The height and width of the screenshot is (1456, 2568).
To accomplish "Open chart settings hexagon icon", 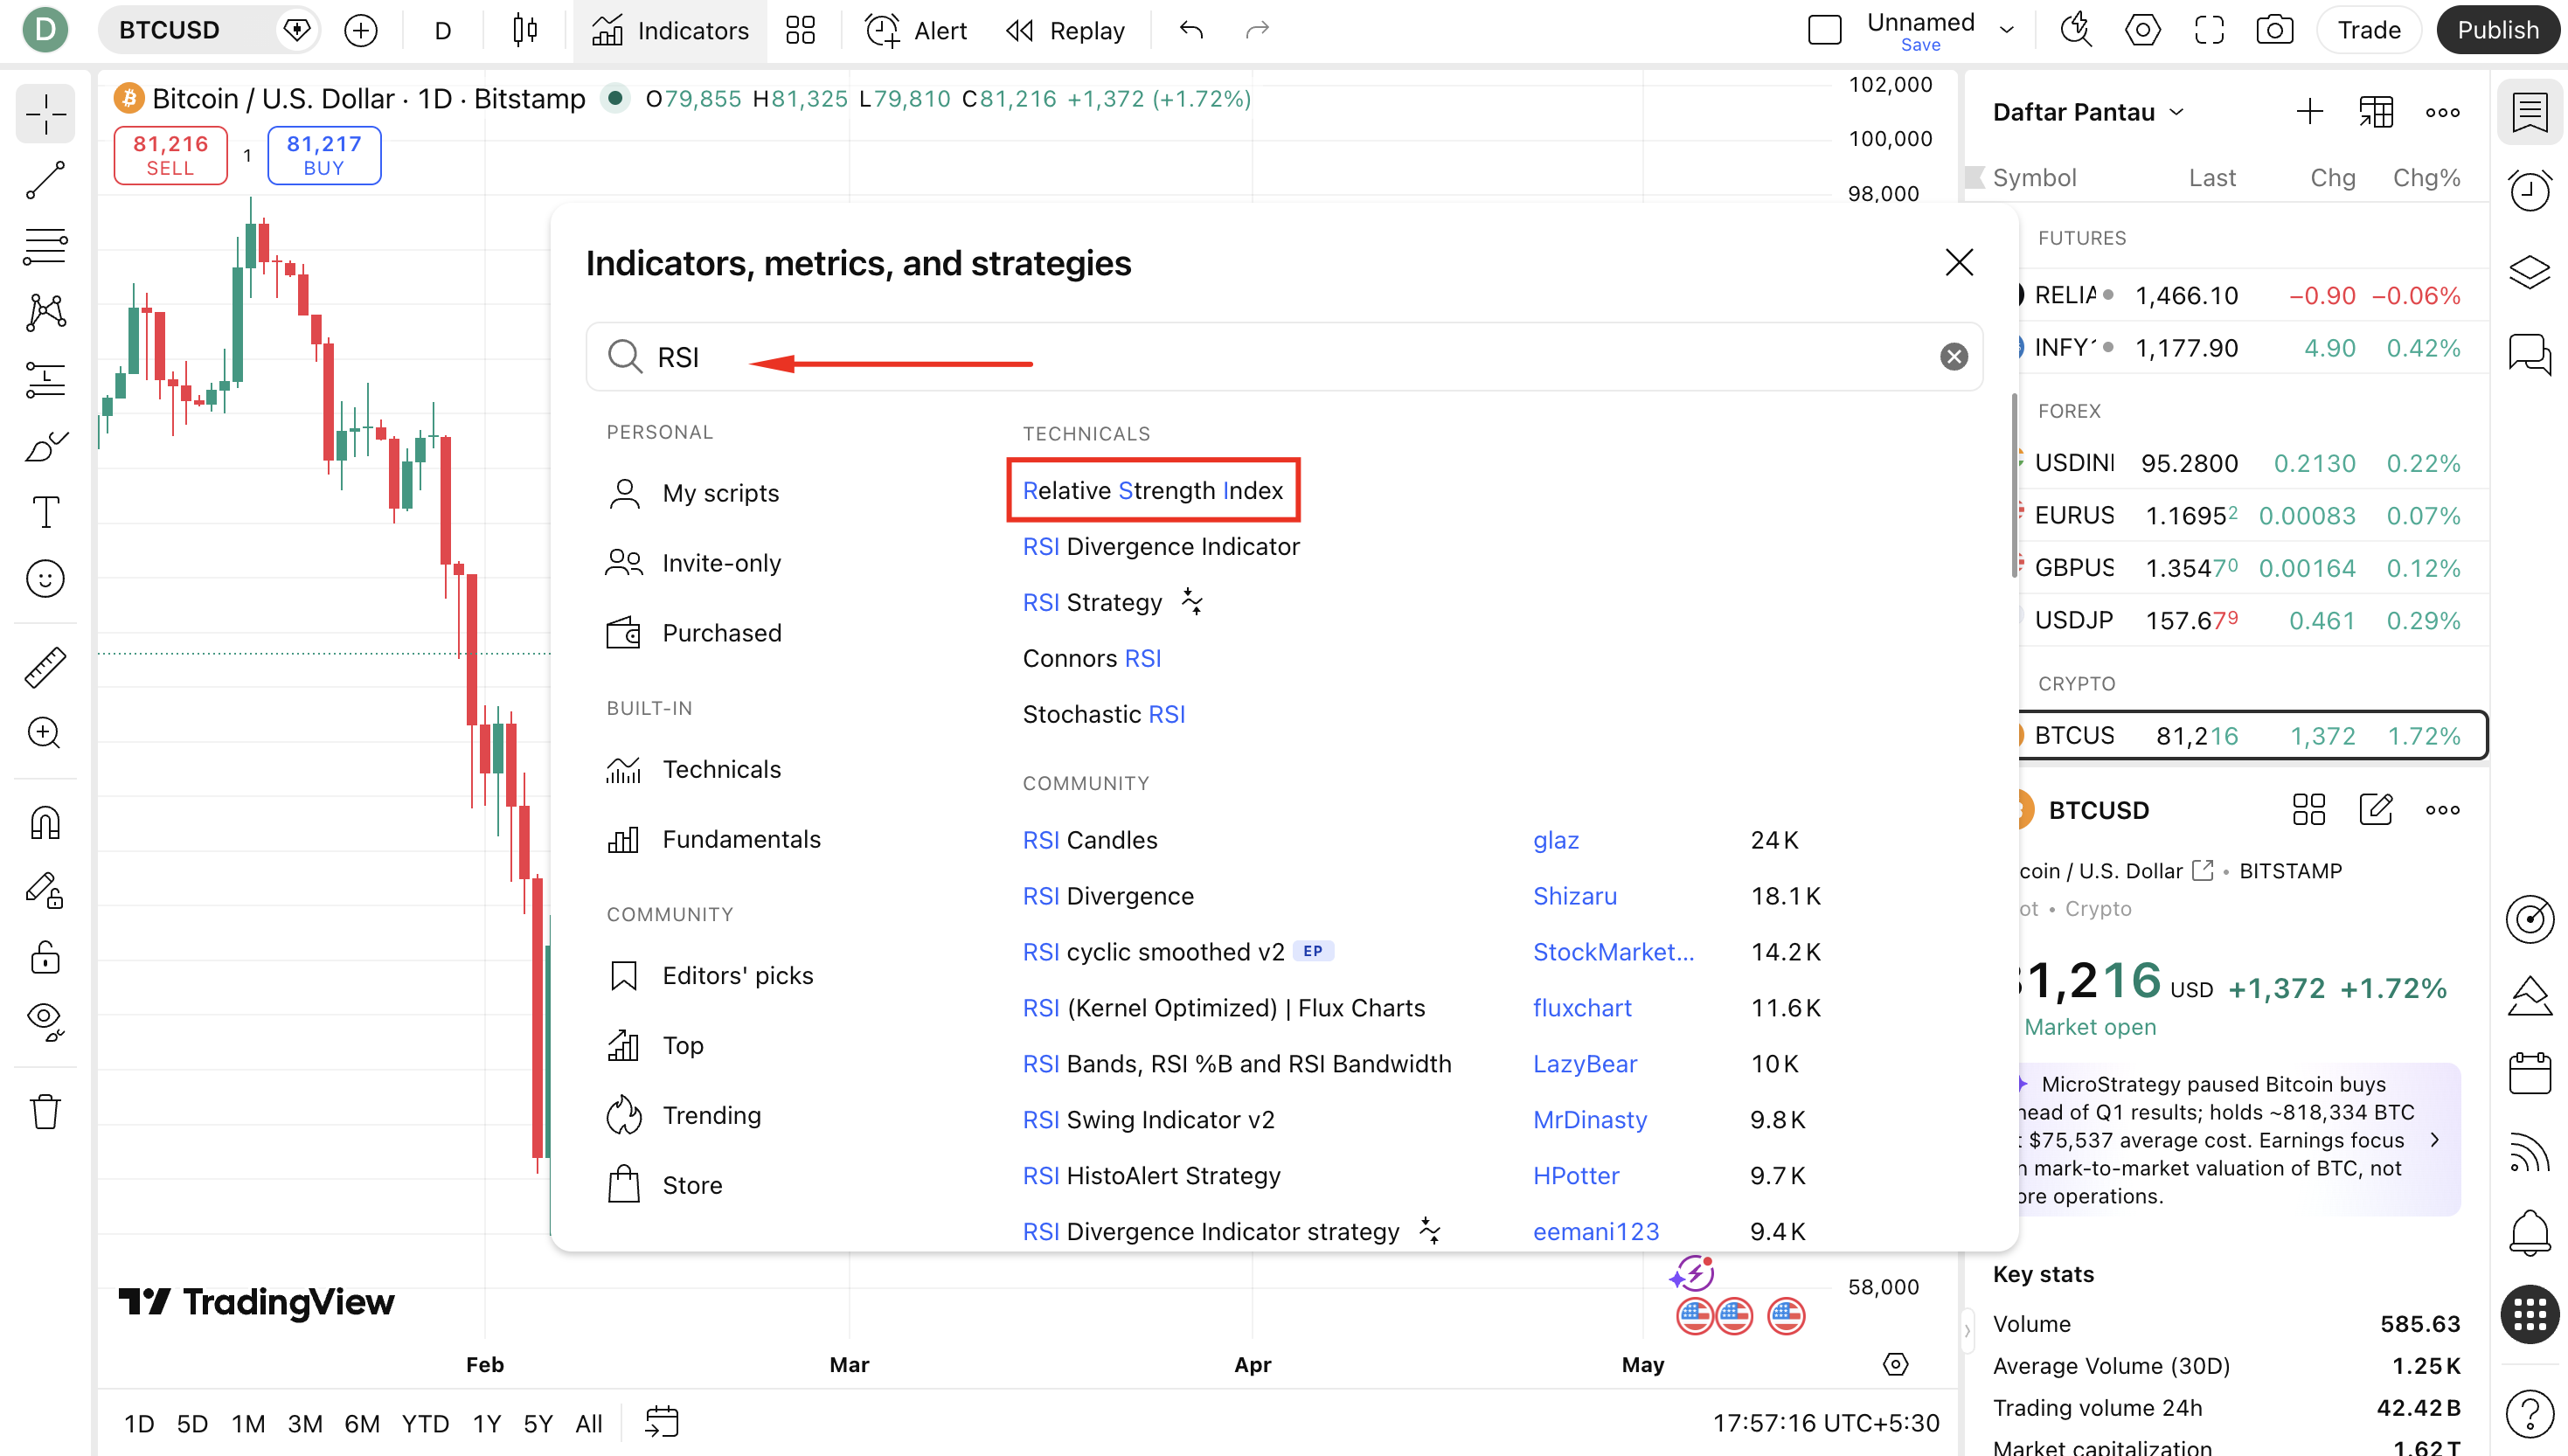I will [2143, 30].
